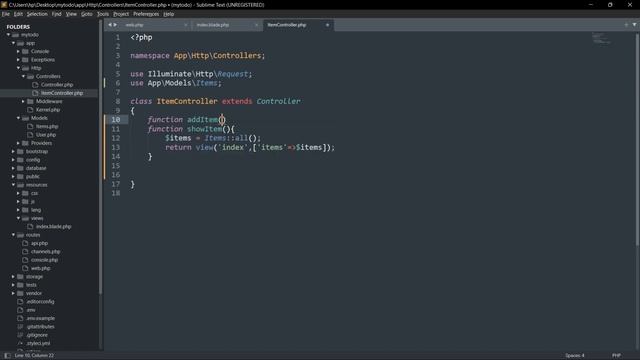
Task: Click the .gitignore file icon
Action: 20,335
